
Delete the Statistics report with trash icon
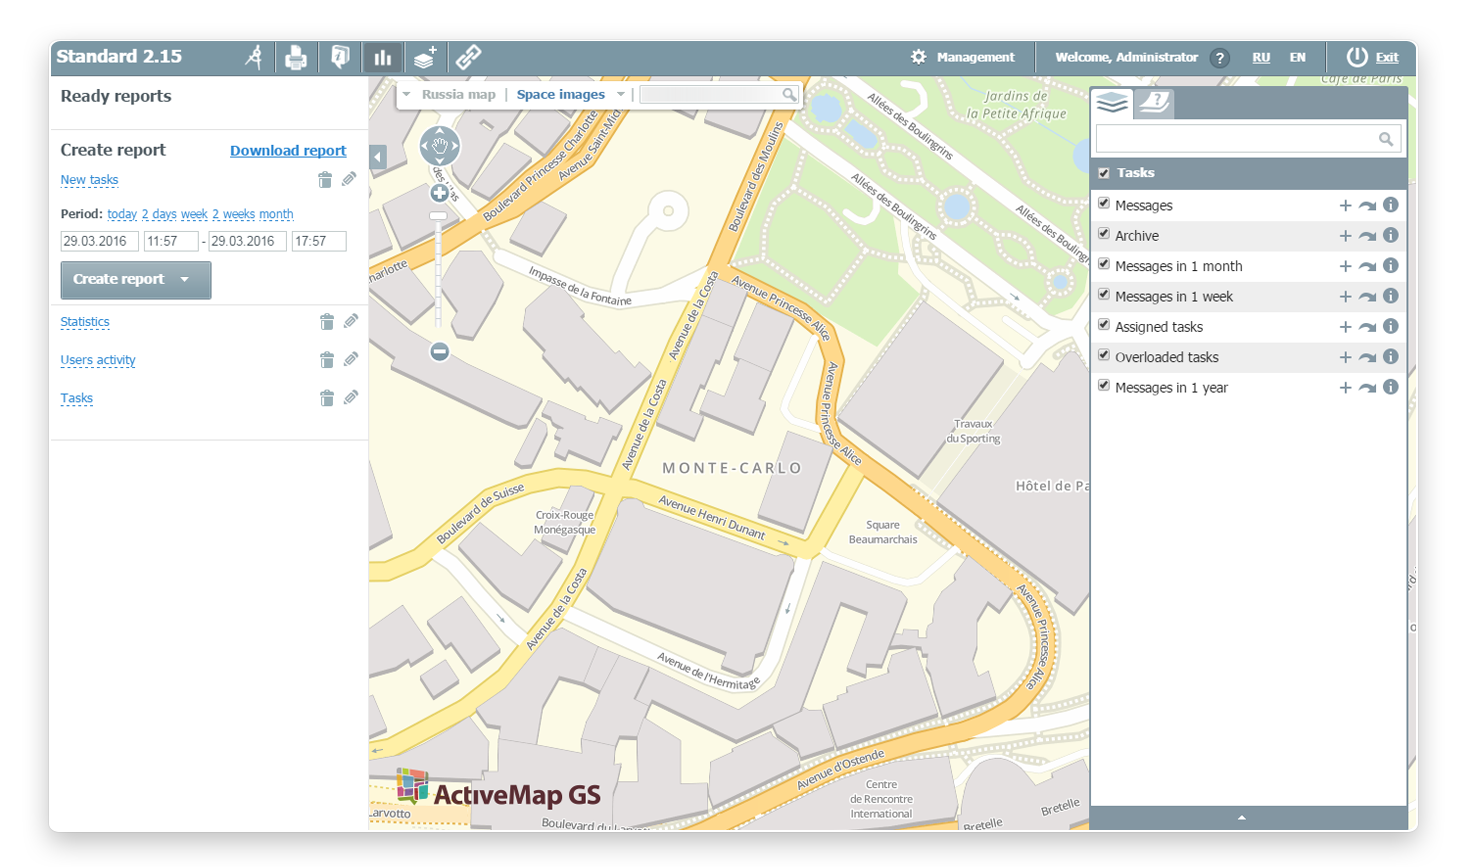(326, 322)
